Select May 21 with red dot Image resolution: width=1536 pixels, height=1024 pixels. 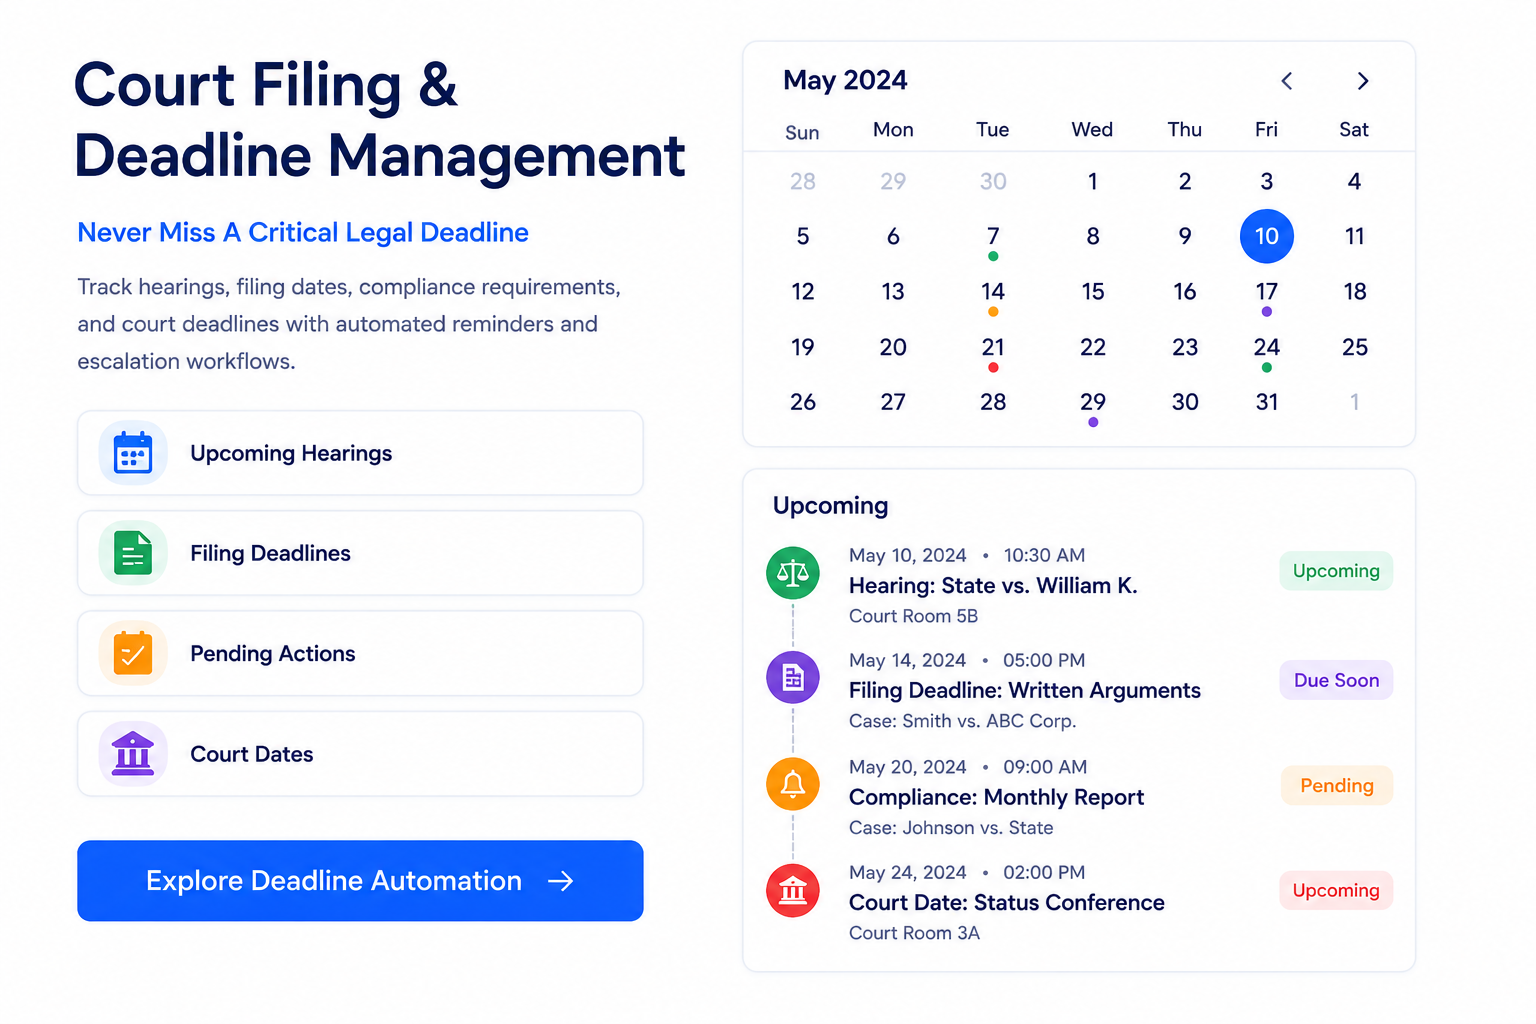pos(993,347)
